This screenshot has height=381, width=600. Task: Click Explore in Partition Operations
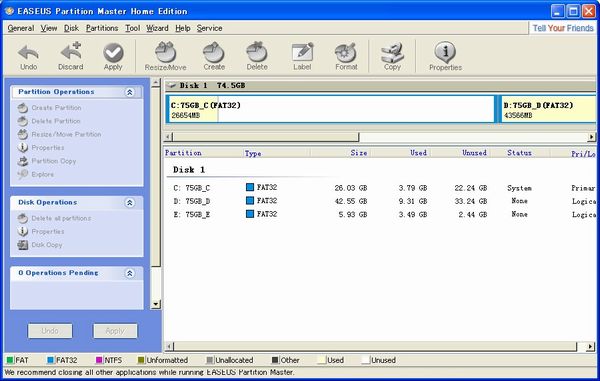pos(36,174)
